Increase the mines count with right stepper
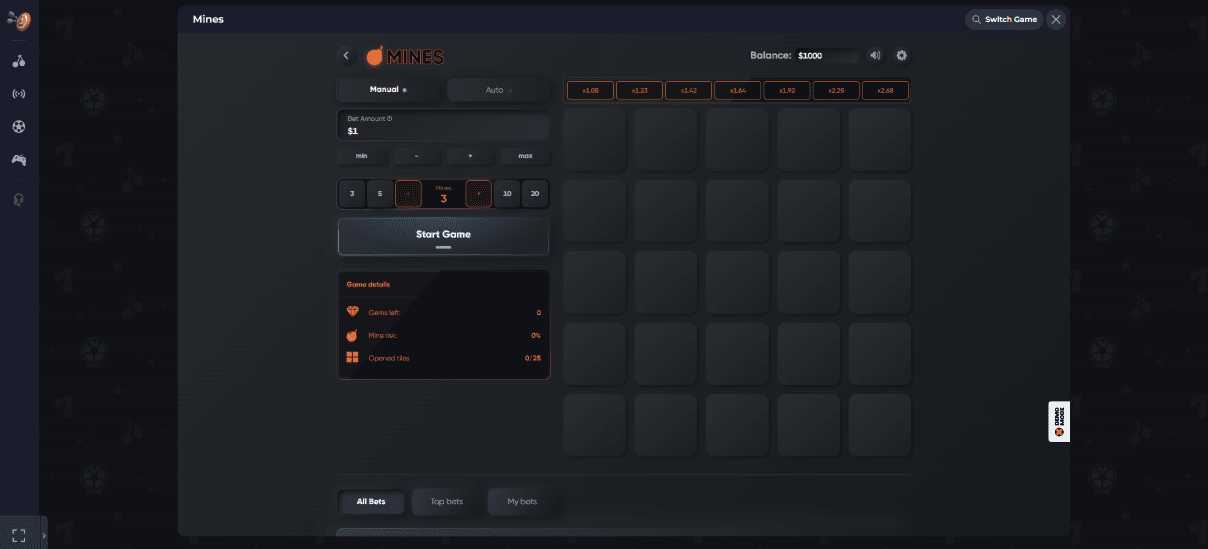This screenshot has width=1208, height=549. [479, 194]
